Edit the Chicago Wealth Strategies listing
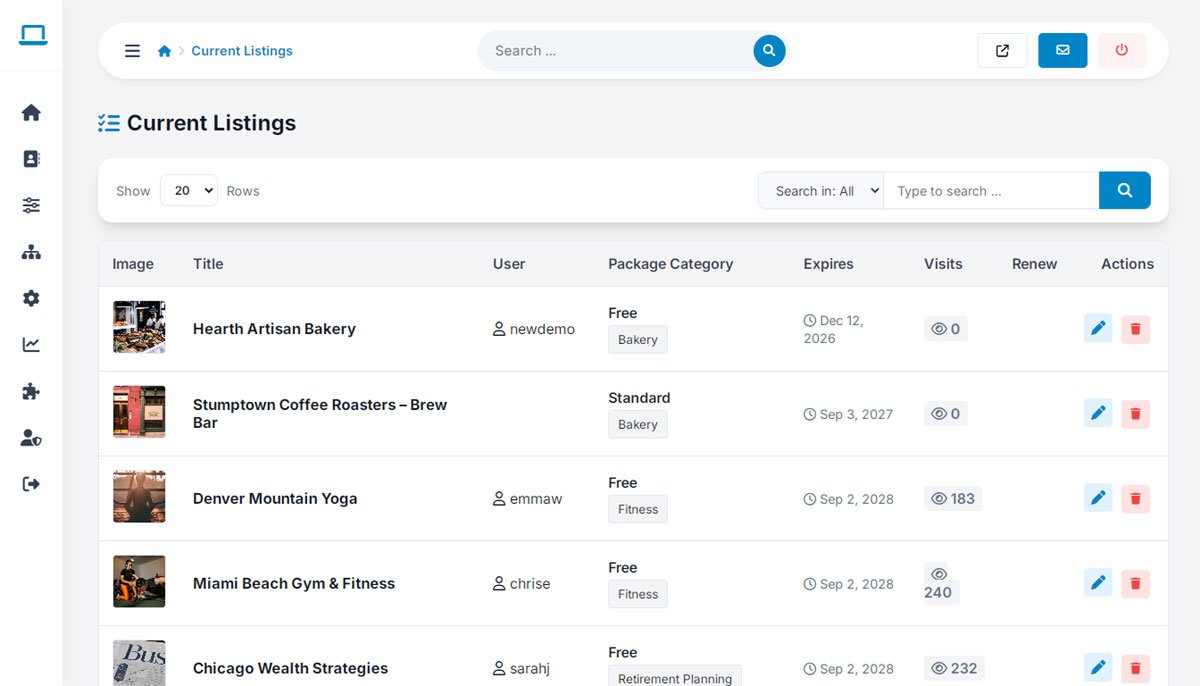This screenshot has width=1200, height=686. tap(1098, 668)
